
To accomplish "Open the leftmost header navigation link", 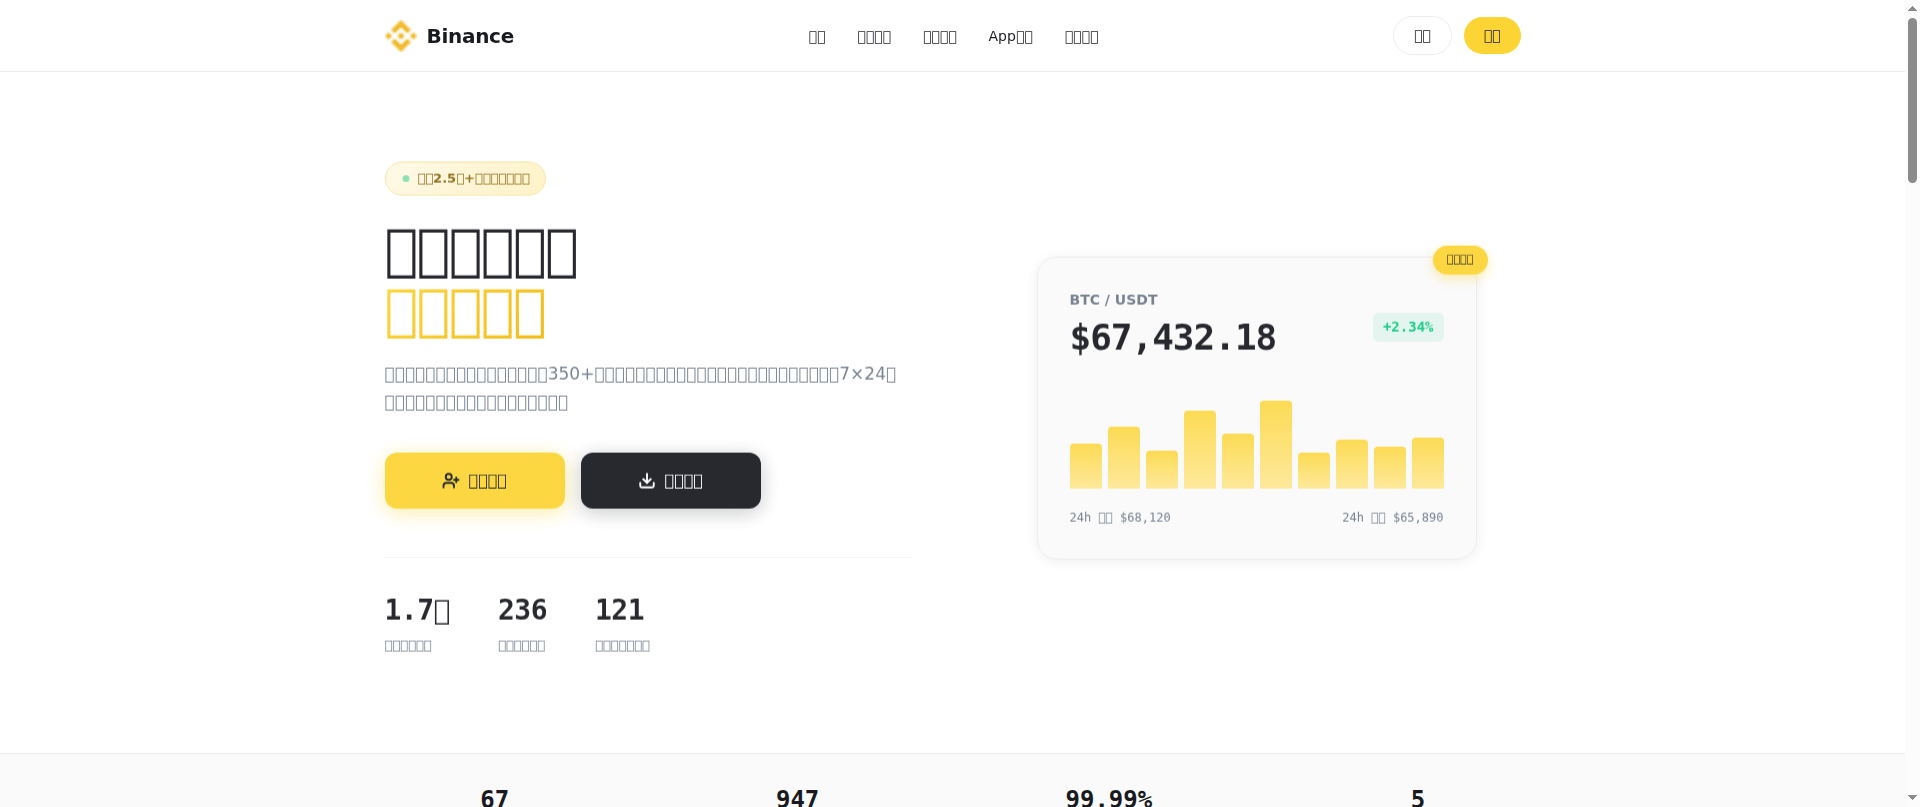I will [x=817, y=37].
